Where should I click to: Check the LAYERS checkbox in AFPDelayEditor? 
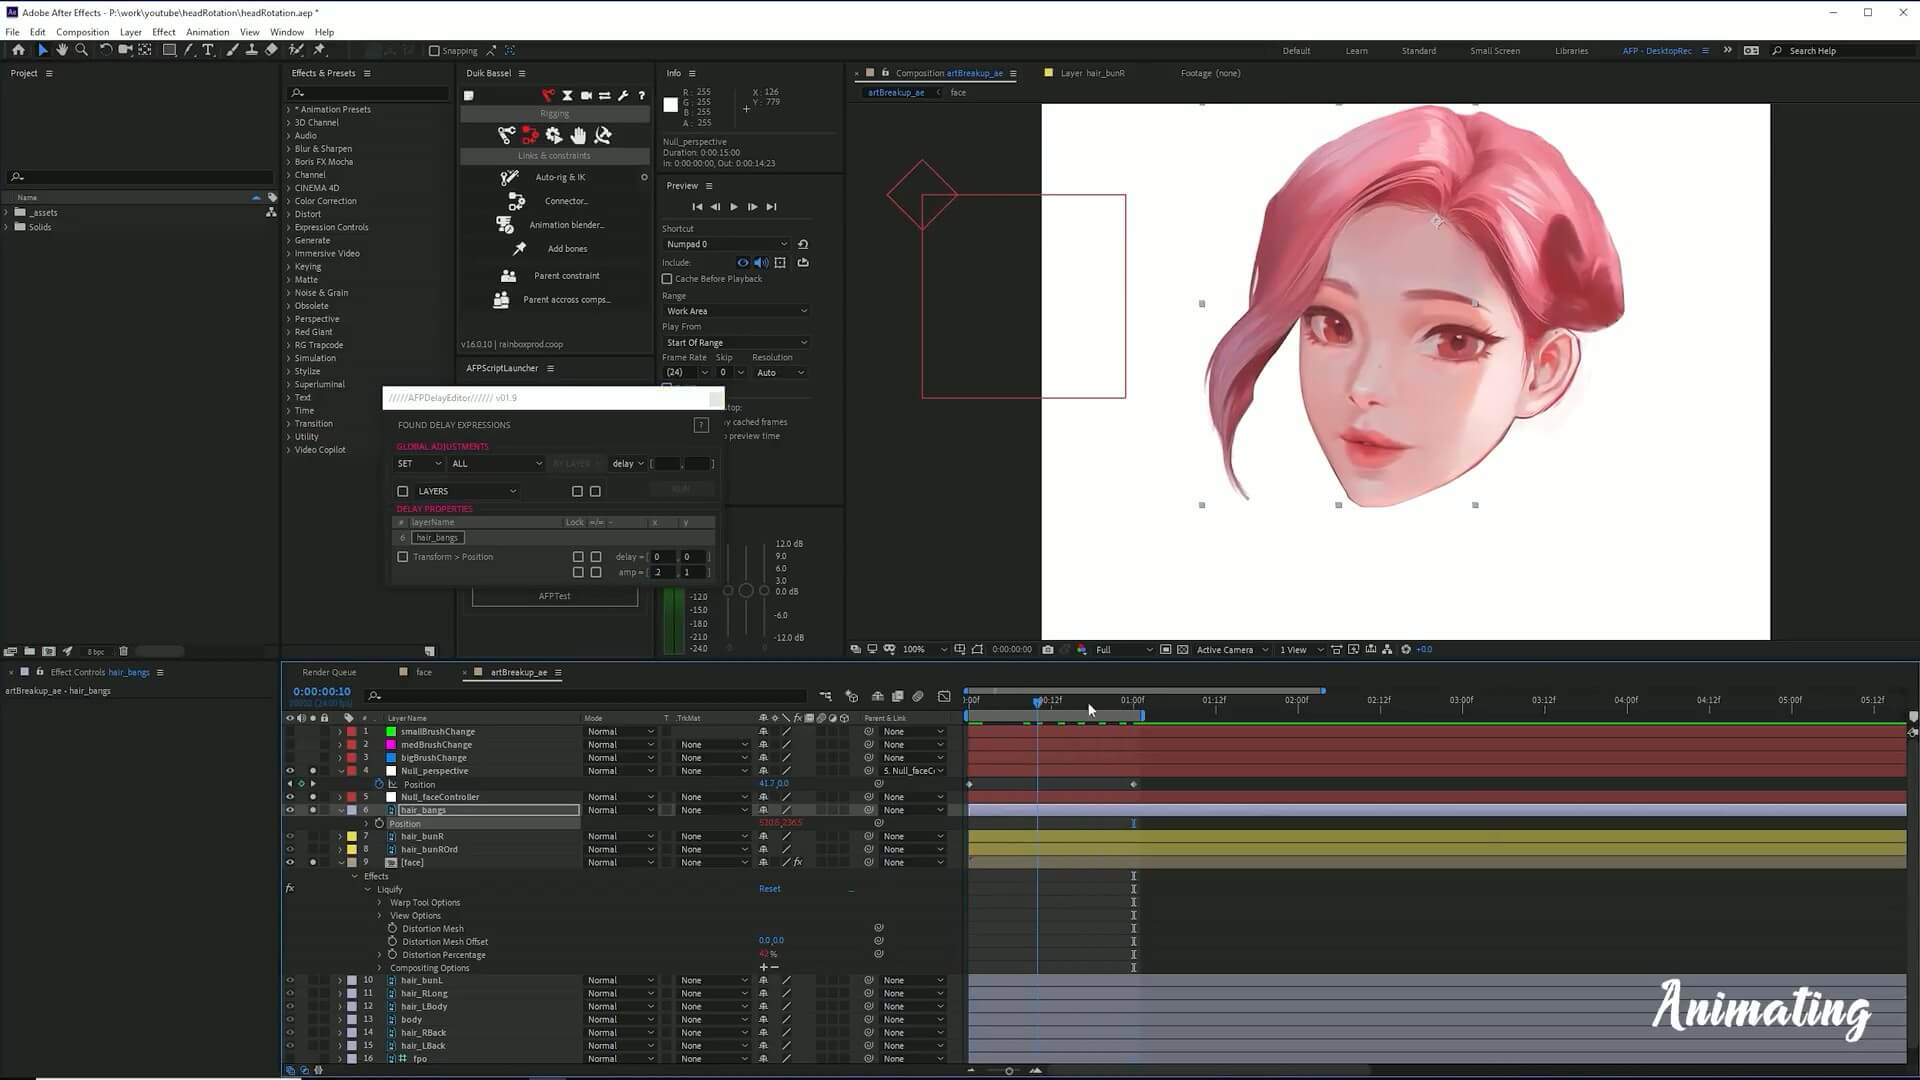pos(403,492)
